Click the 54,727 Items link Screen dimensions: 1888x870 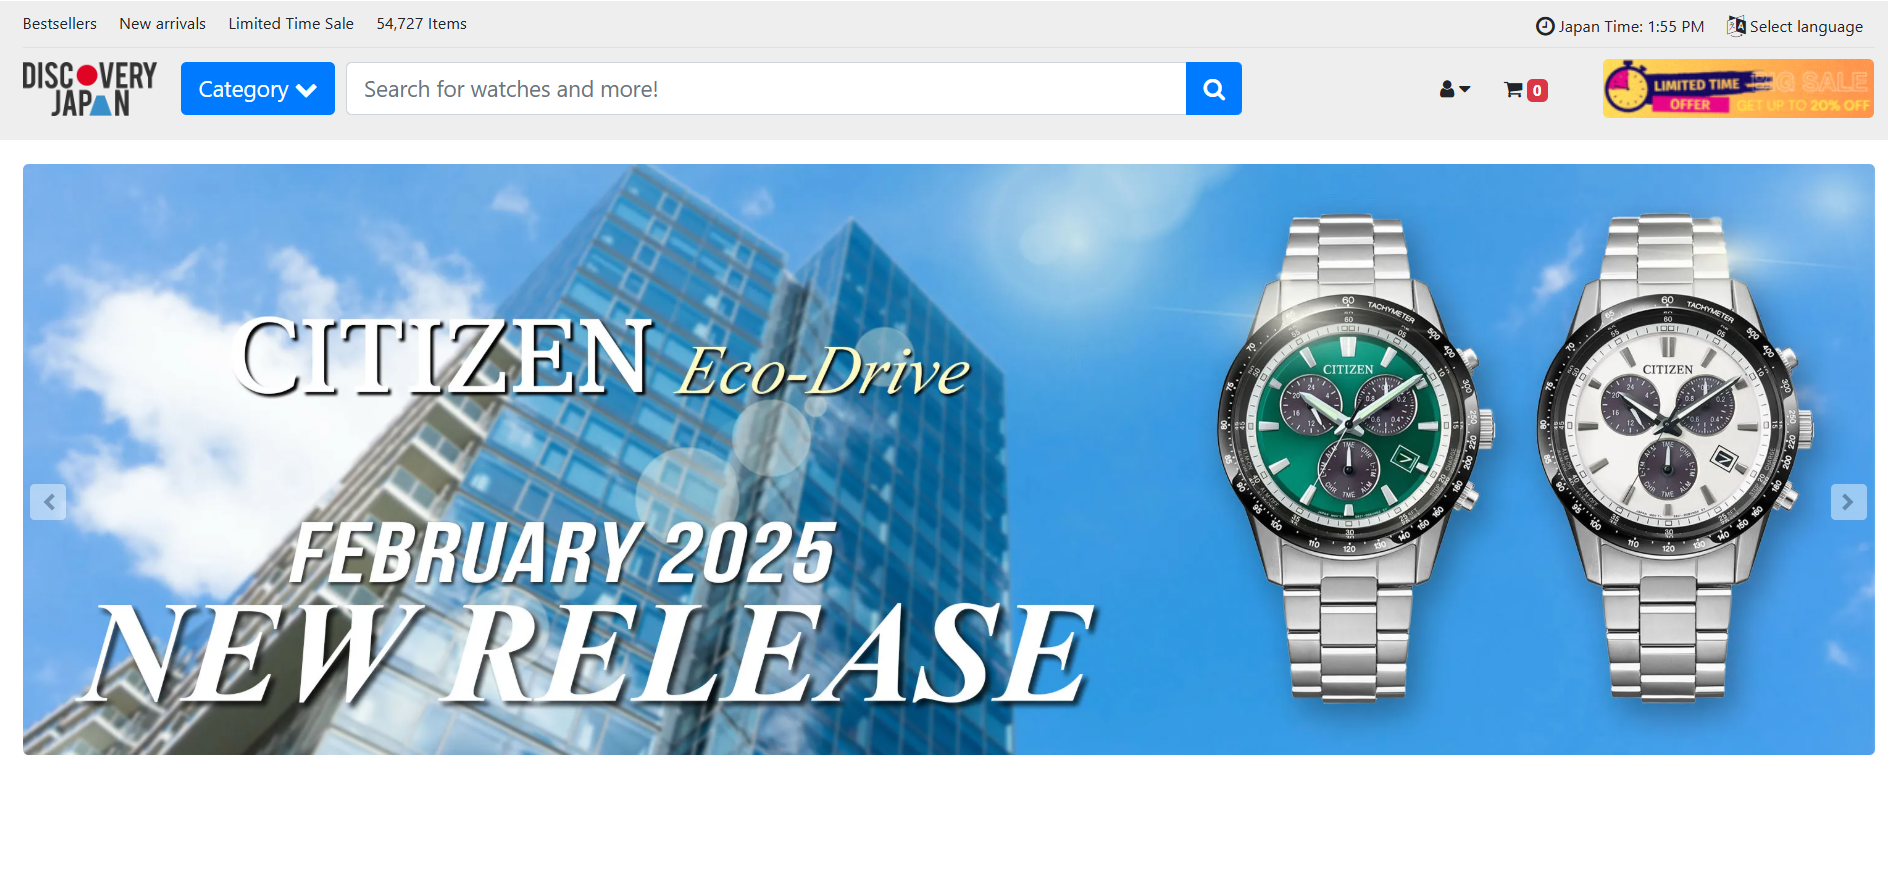tap(421, 24)
